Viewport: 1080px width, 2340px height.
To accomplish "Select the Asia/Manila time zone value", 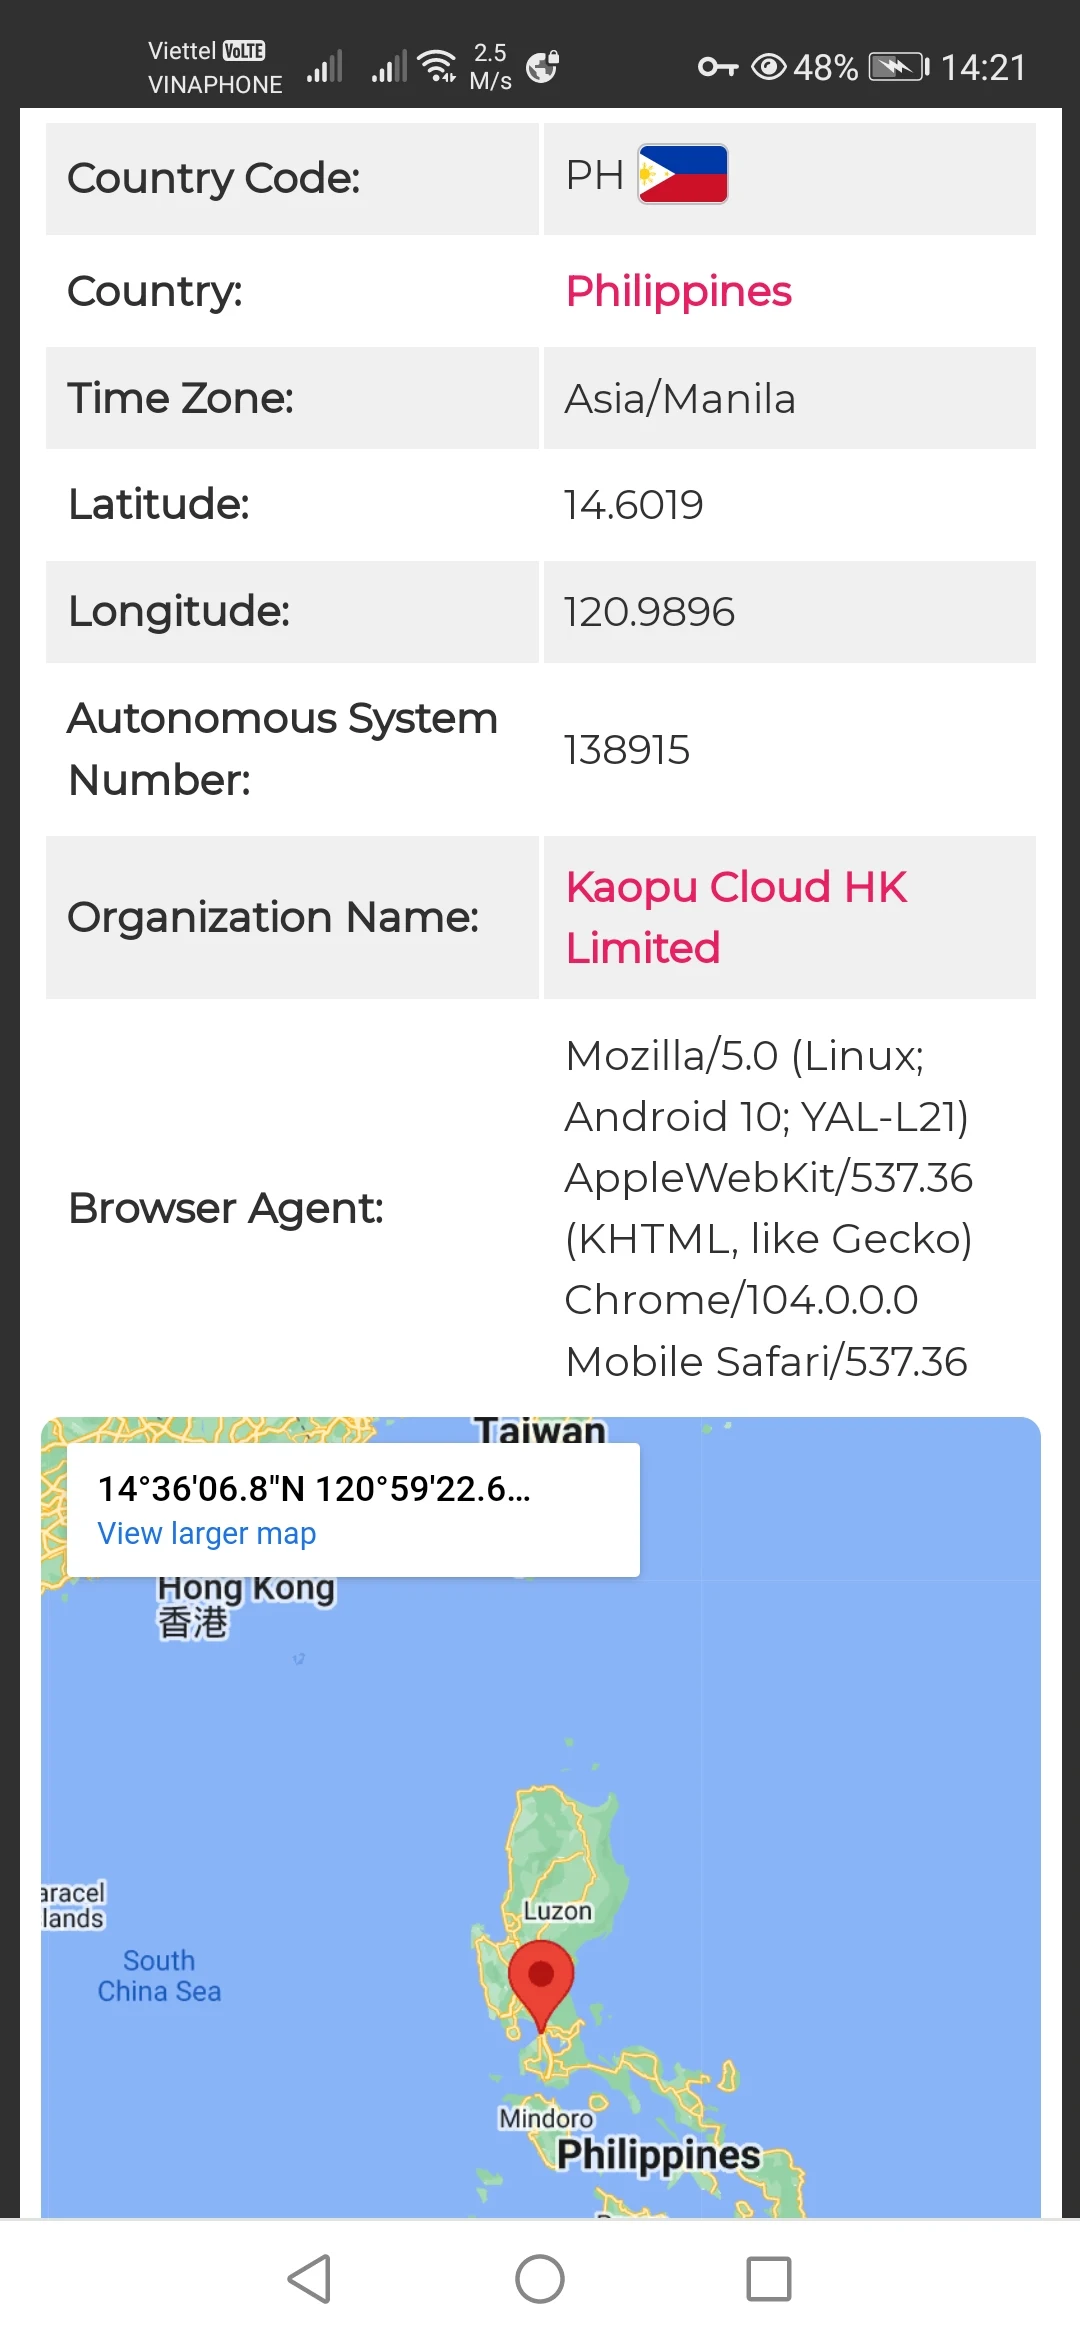I will [x=680, y=399].
